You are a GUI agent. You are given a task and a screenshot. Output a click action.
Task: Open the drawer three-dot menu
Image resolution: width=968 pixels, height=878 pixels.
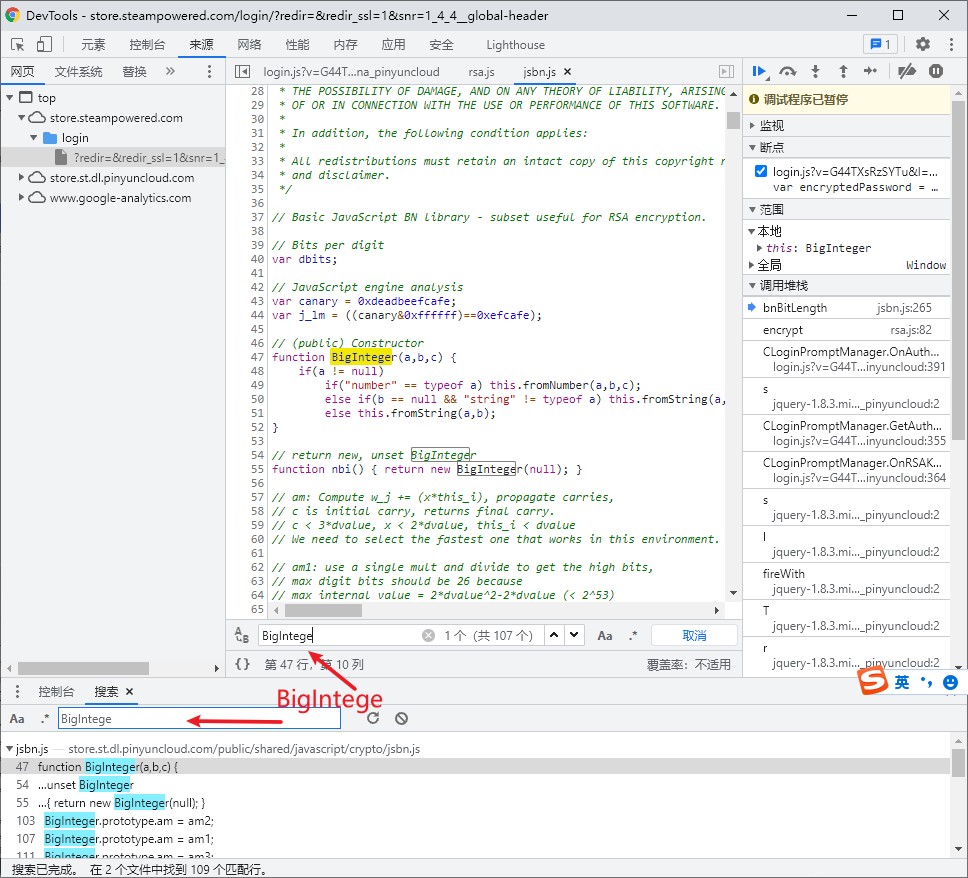click(x=17, y=692)
